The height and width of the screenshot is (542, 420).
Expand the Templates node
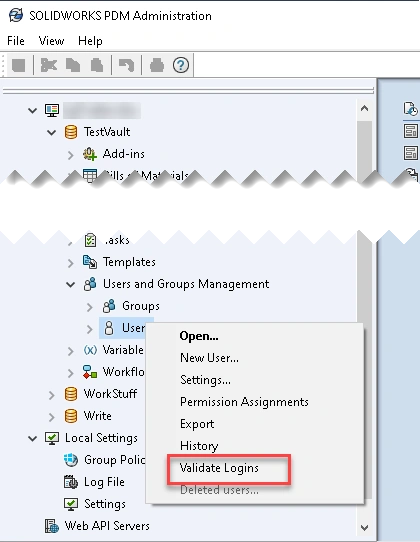tap(71, 263)
